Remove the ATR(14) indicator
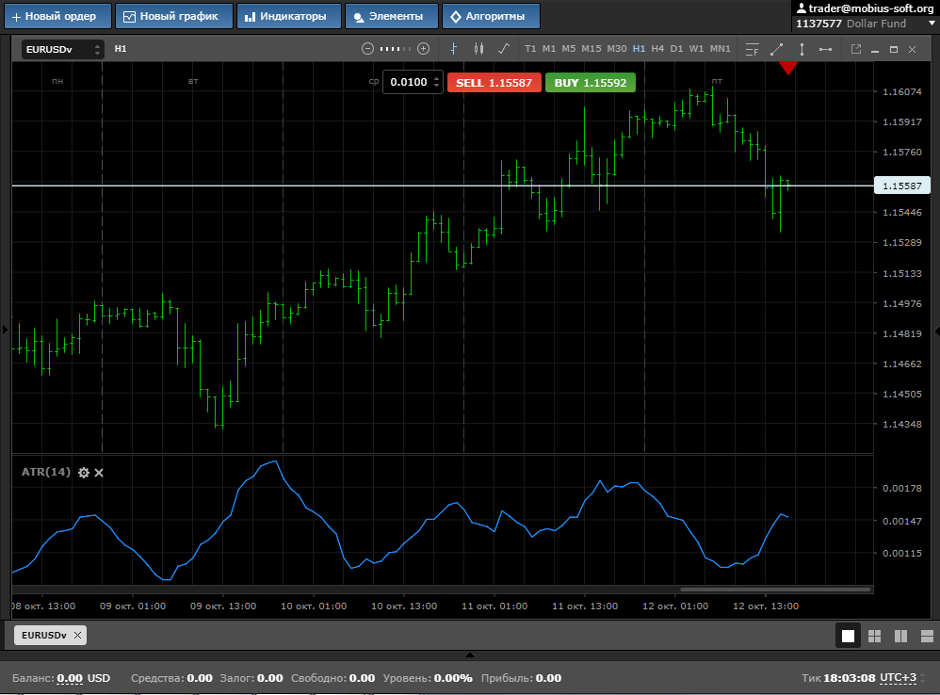940x695 pixels. click(99, 473)
